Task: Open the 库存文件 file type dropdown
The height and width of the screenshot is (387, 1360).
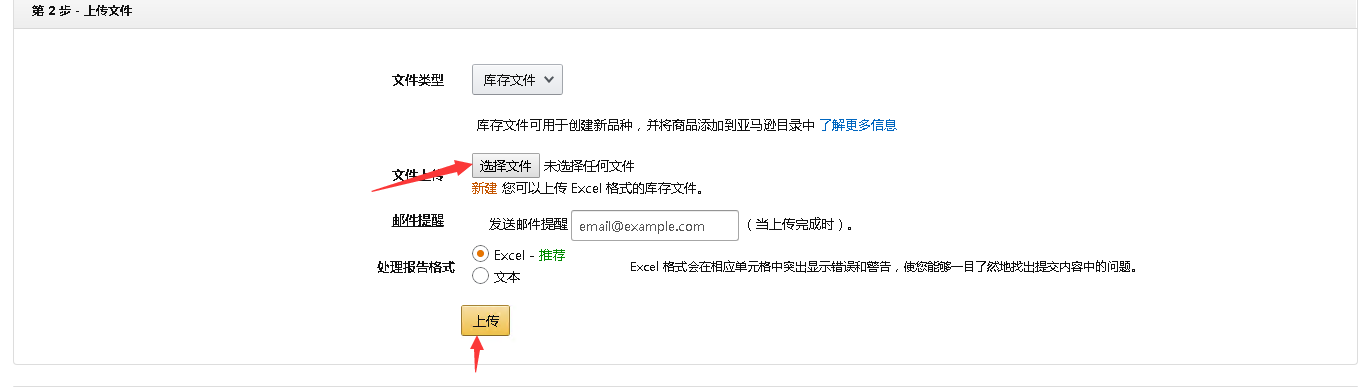Action: coord(518,80)
